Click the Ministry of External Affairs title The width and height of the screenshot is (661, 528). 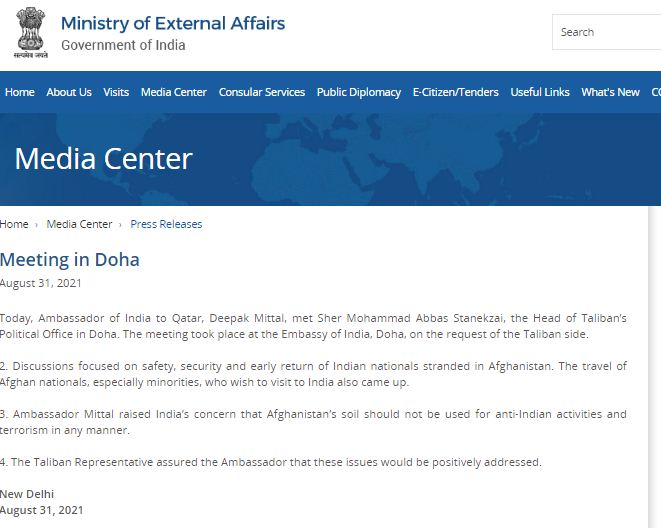pyautogui.click(x=173, y=23)
